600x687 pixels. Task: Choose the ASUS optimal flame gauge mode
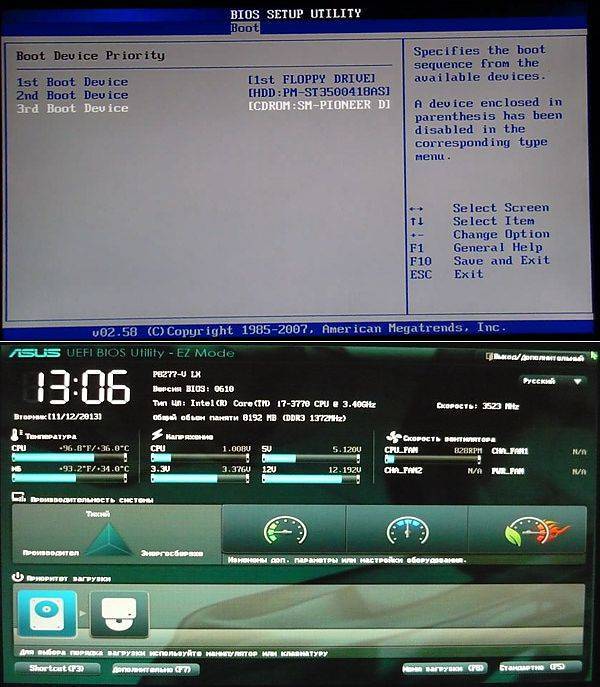click(537, 531)
